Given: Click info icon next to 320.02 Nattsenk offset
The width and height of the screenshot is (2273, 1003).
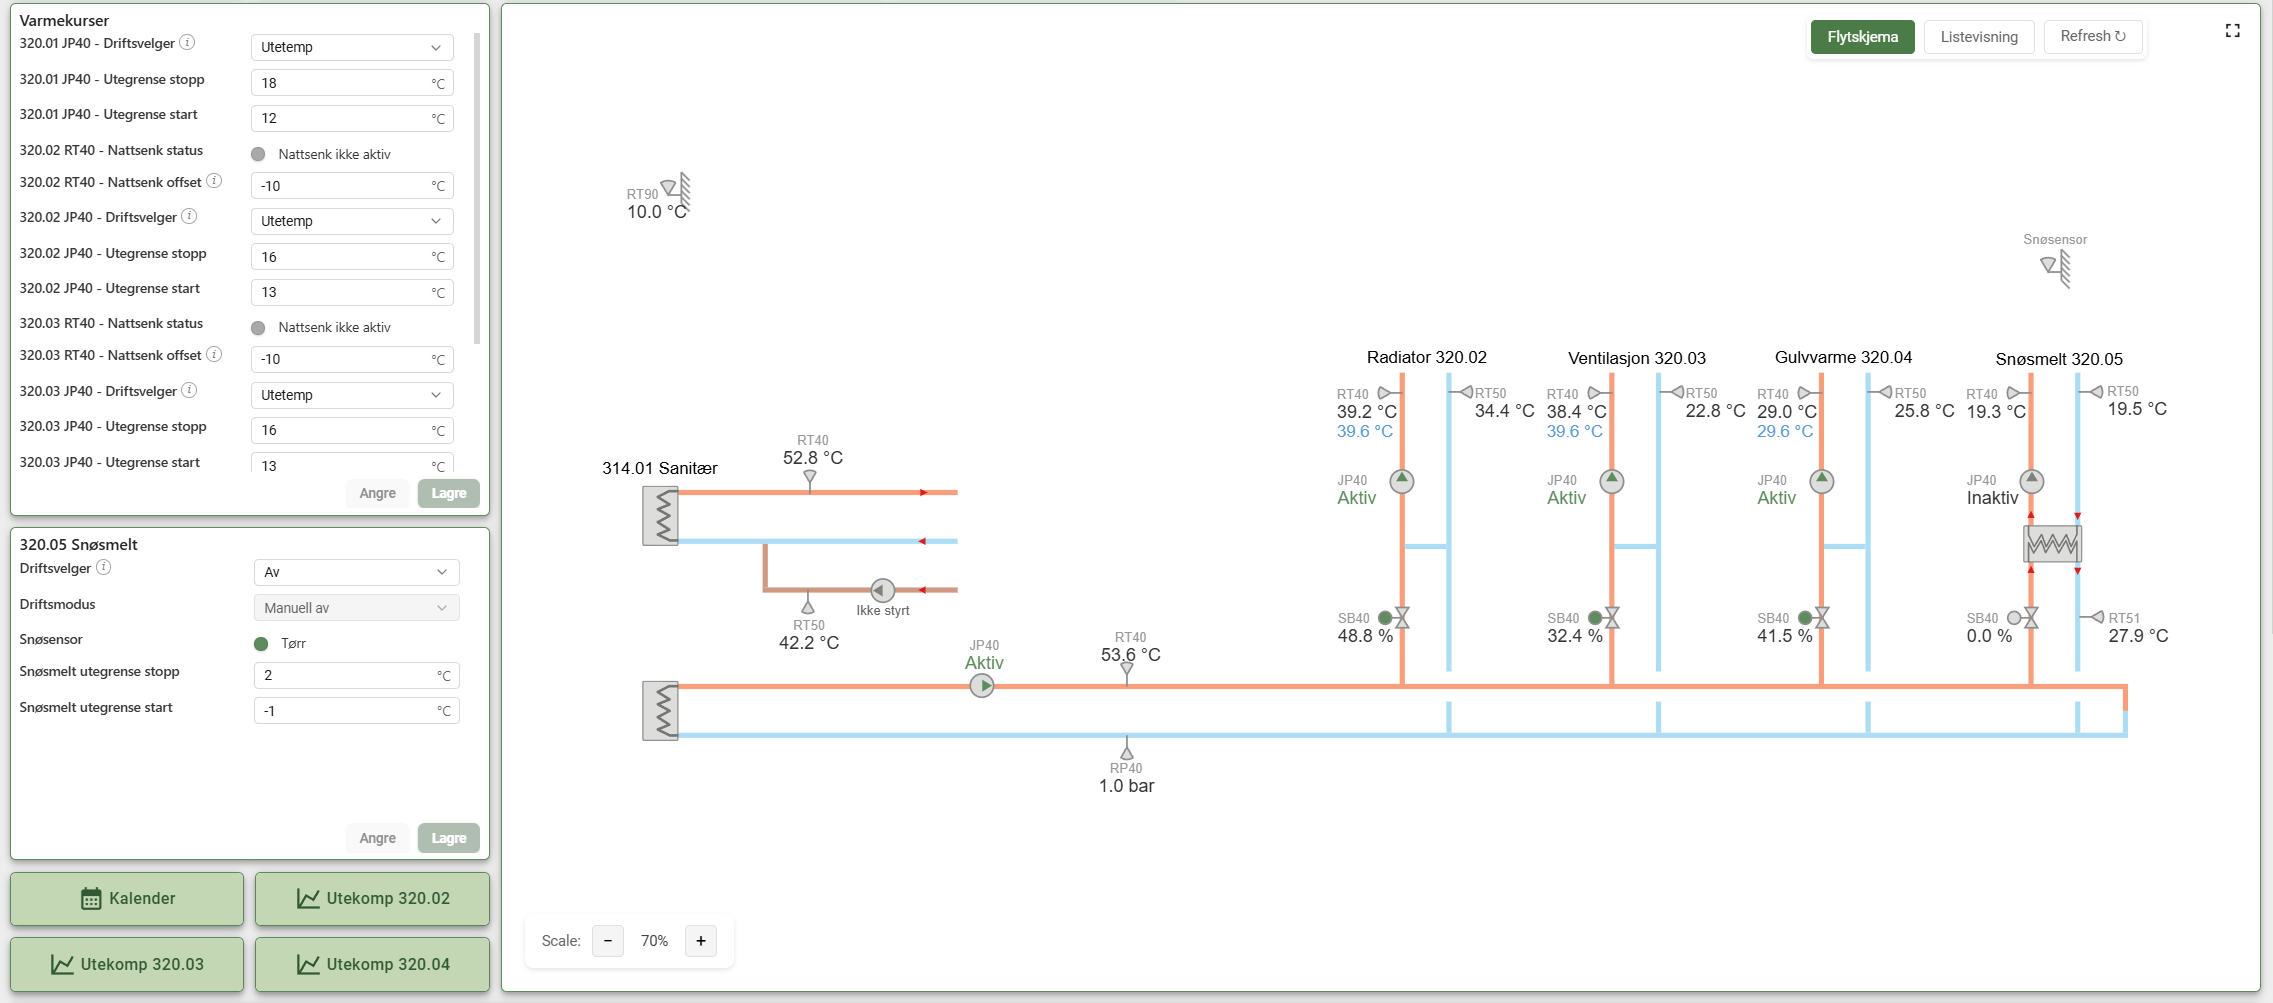Looking at the screenshot, I should click(x=214, y=181).
